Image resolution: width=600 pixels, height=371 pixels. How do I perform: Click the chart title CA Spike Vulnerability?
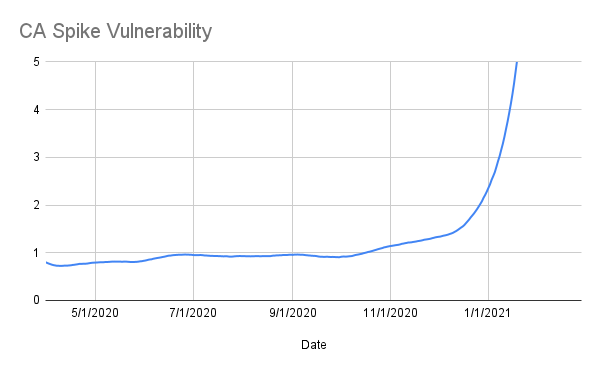click(x=116, y=31)
